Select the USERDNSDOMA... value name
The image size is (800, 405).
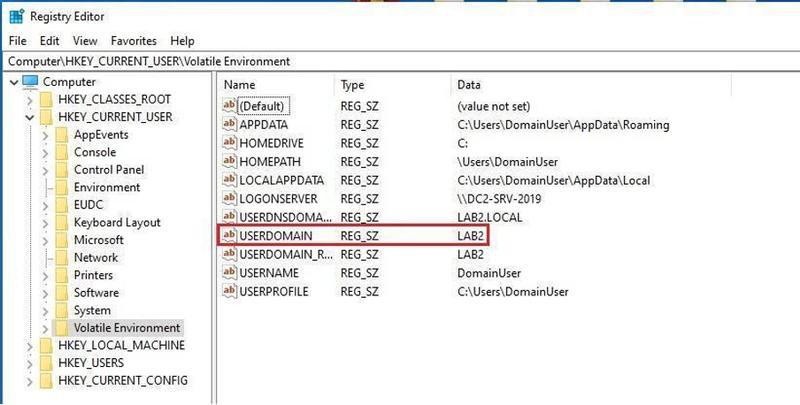[x=285, y=217]
